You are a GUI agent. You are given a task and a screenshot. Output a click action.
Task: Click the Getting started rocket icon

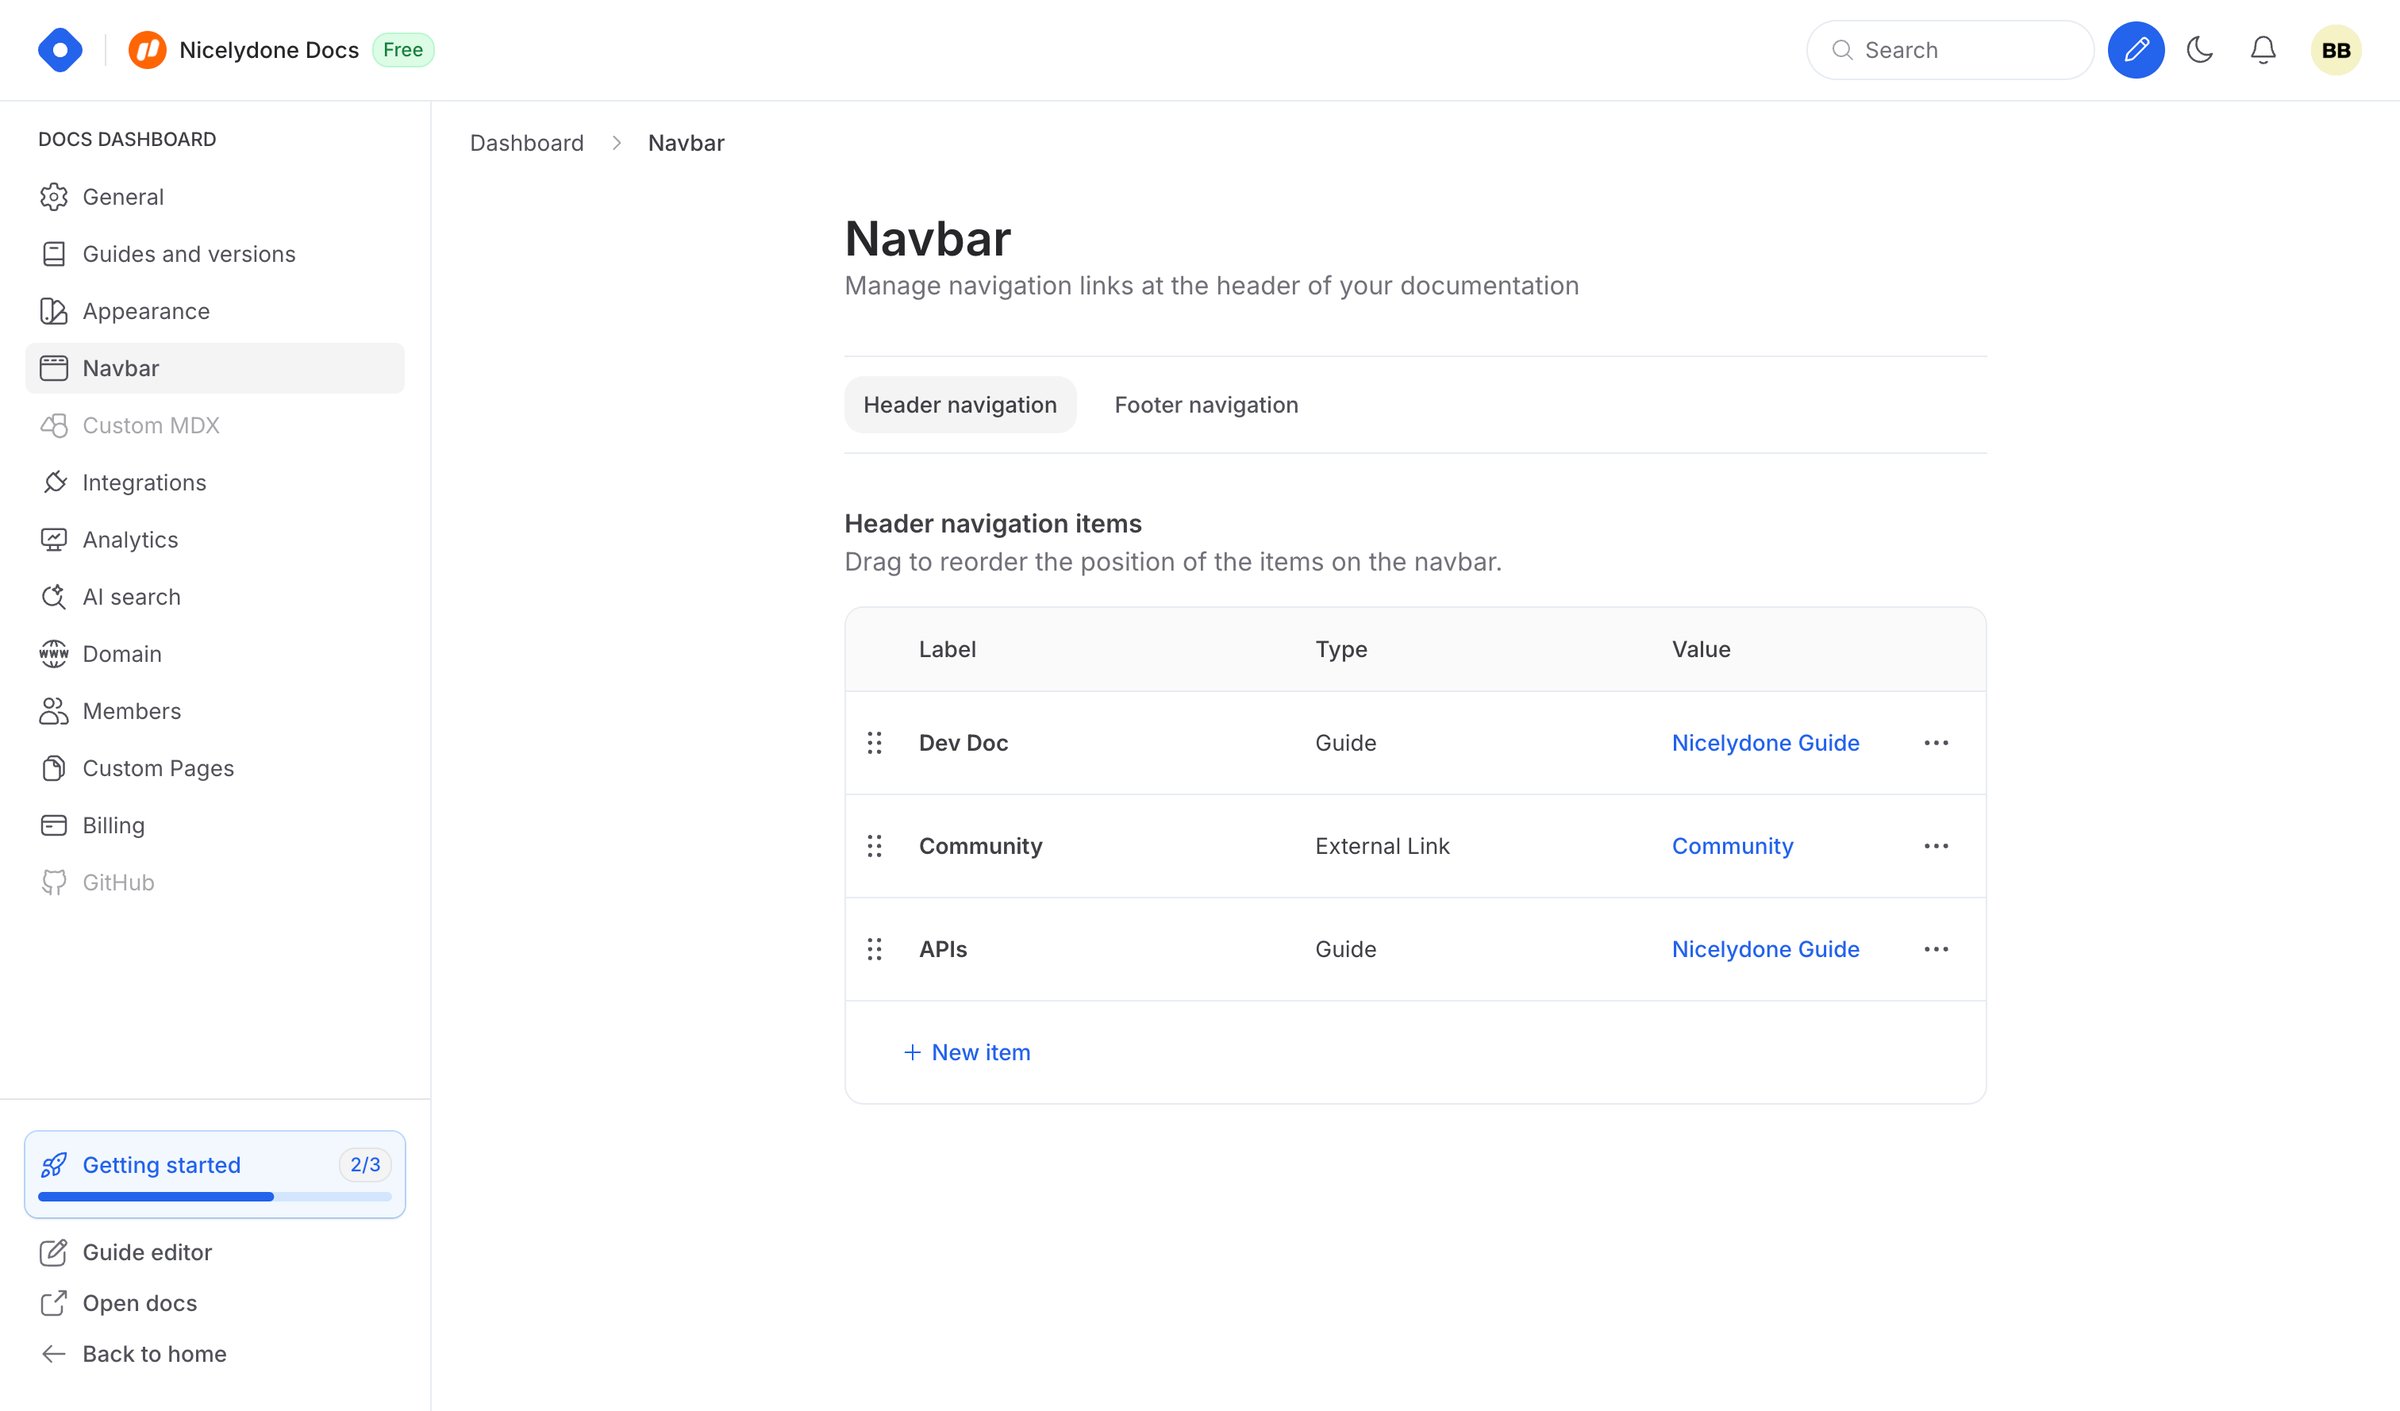(54, 1165)
